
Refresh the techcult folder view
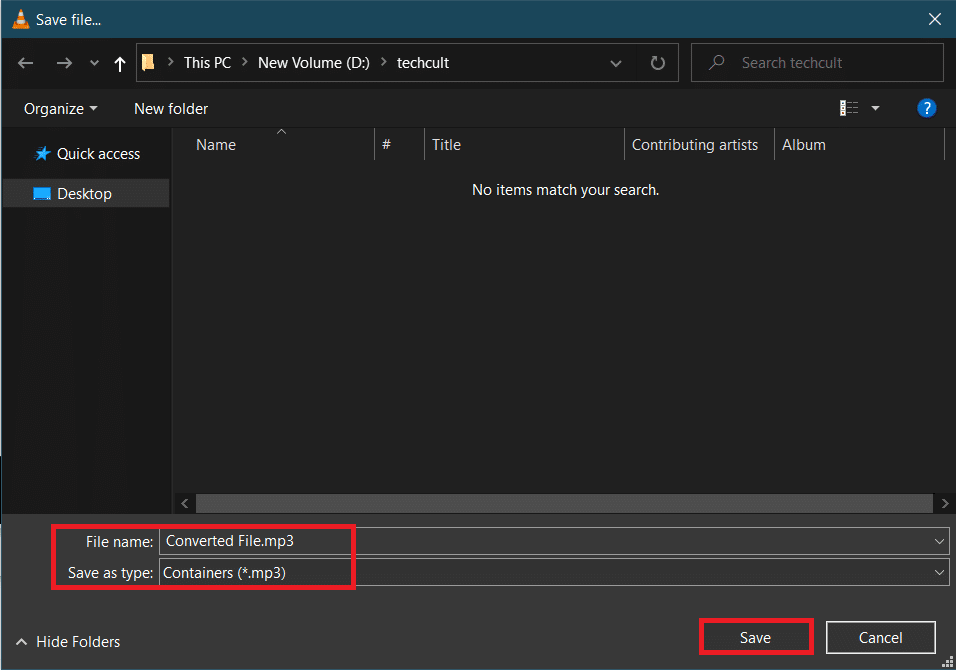pos(657,63)
